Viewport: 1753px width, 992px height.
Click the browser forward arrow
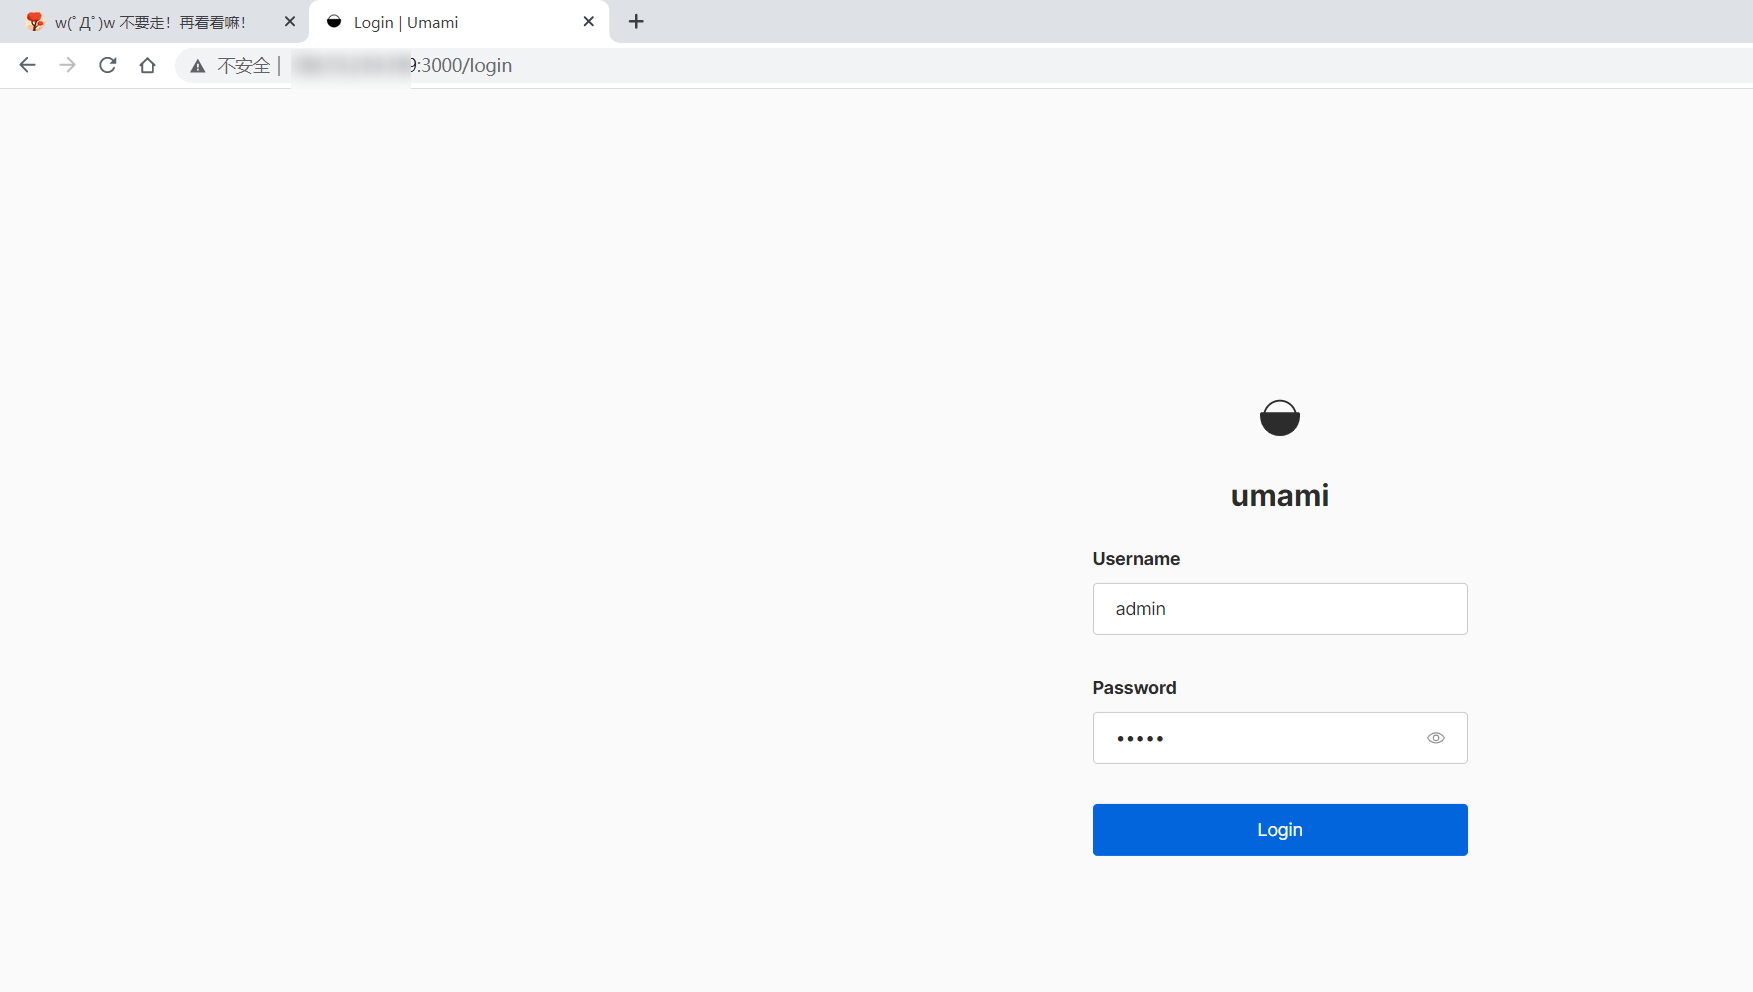pyautogui.click(x=67, y=65)
